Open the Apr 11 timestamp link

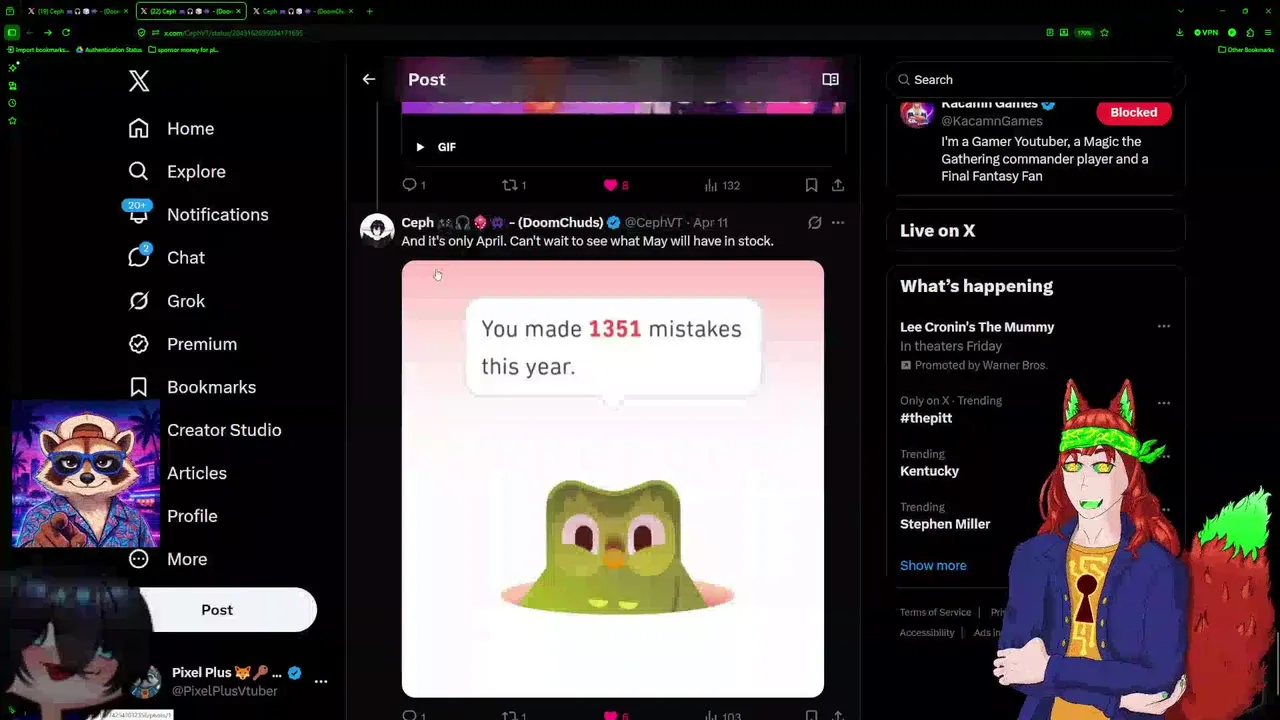[x=710, y=222]
